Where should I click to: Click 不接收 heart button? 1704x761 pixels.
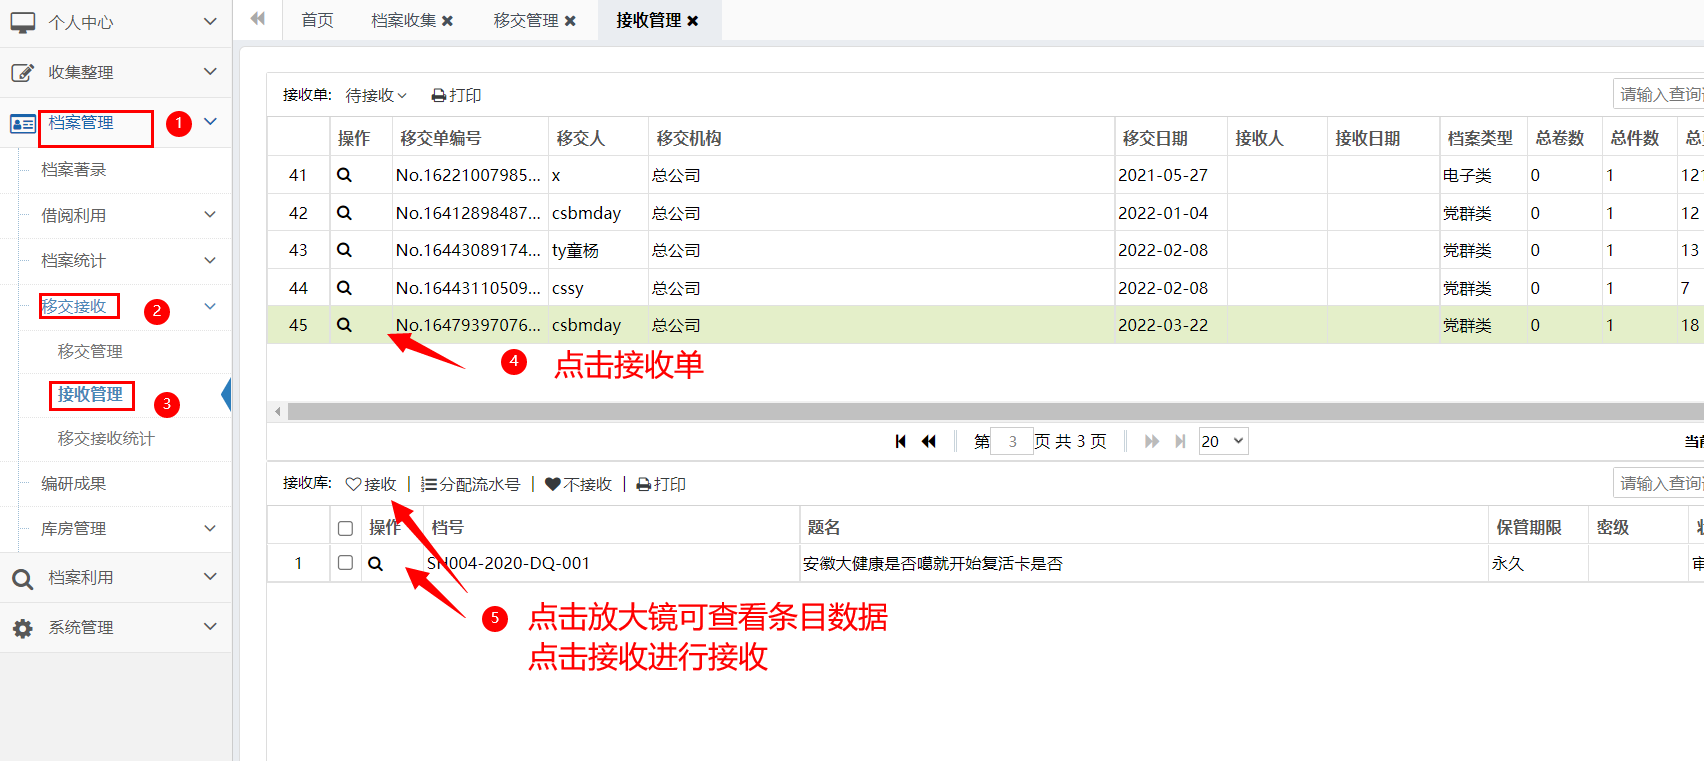pos(578,484)
